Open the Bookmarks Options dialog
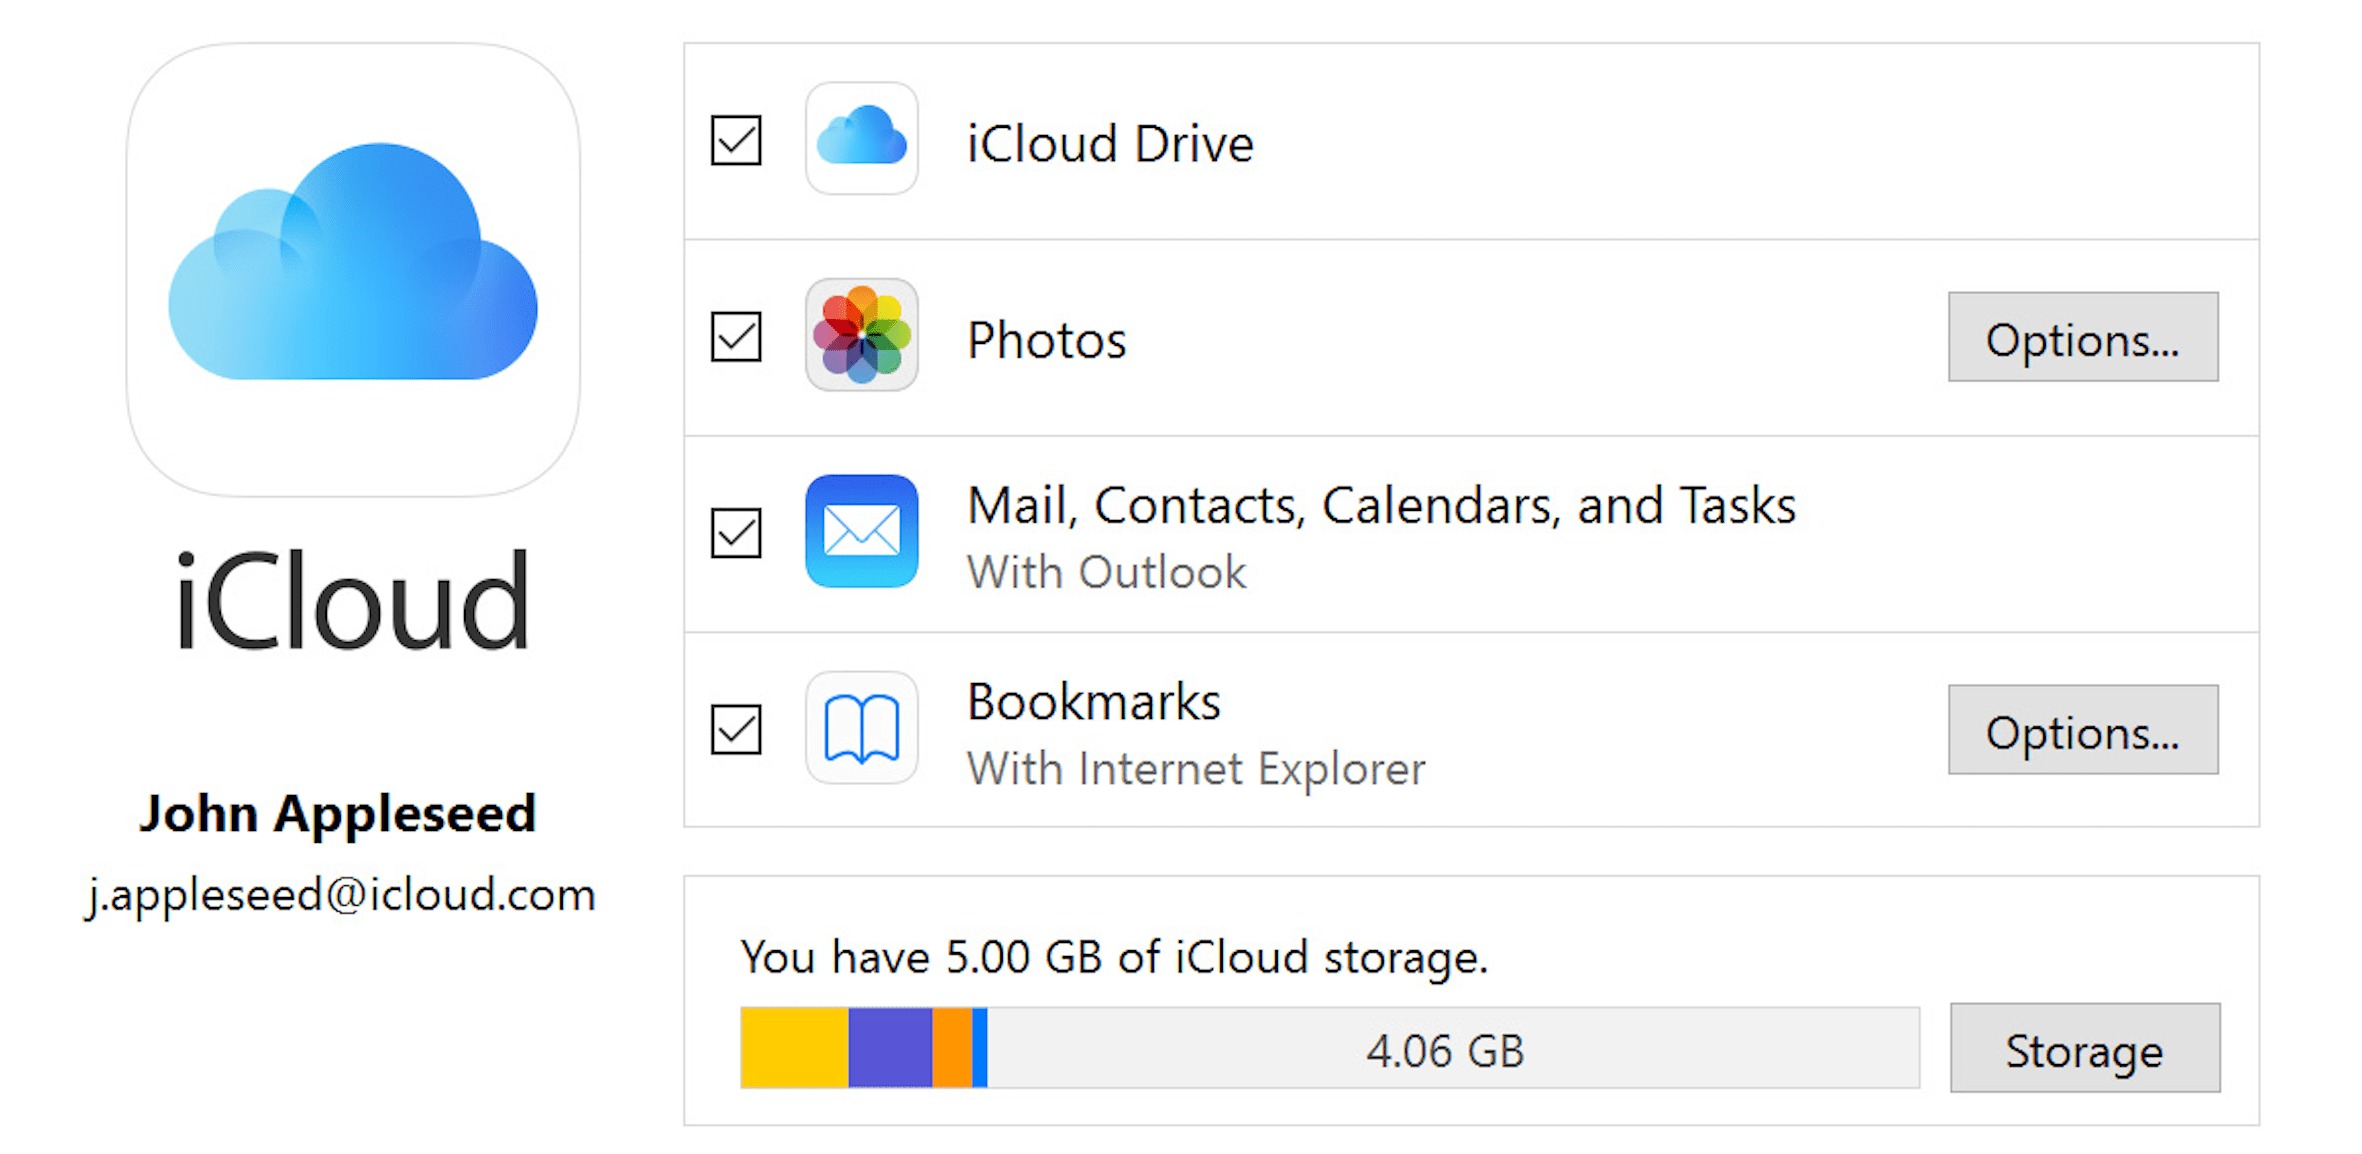The image size is (2362, 1154). tap(2083, 732)
